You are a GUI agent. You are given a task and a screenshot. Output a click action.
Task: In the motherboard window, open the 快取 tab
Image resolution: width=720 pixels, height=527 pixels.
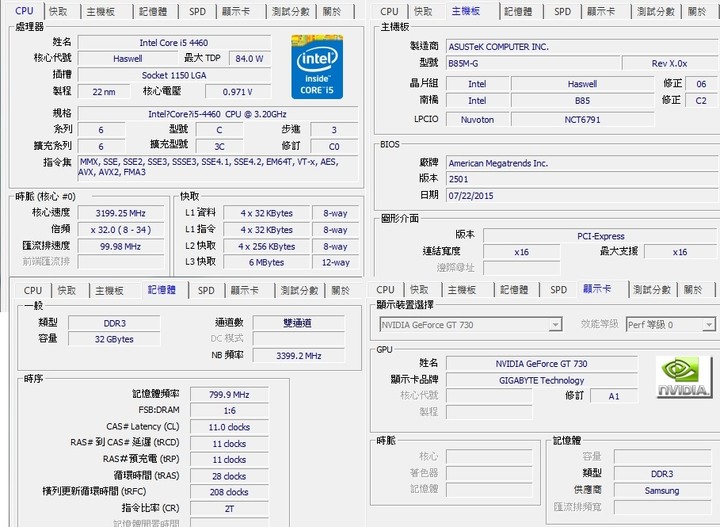click(x=423, y=11)
